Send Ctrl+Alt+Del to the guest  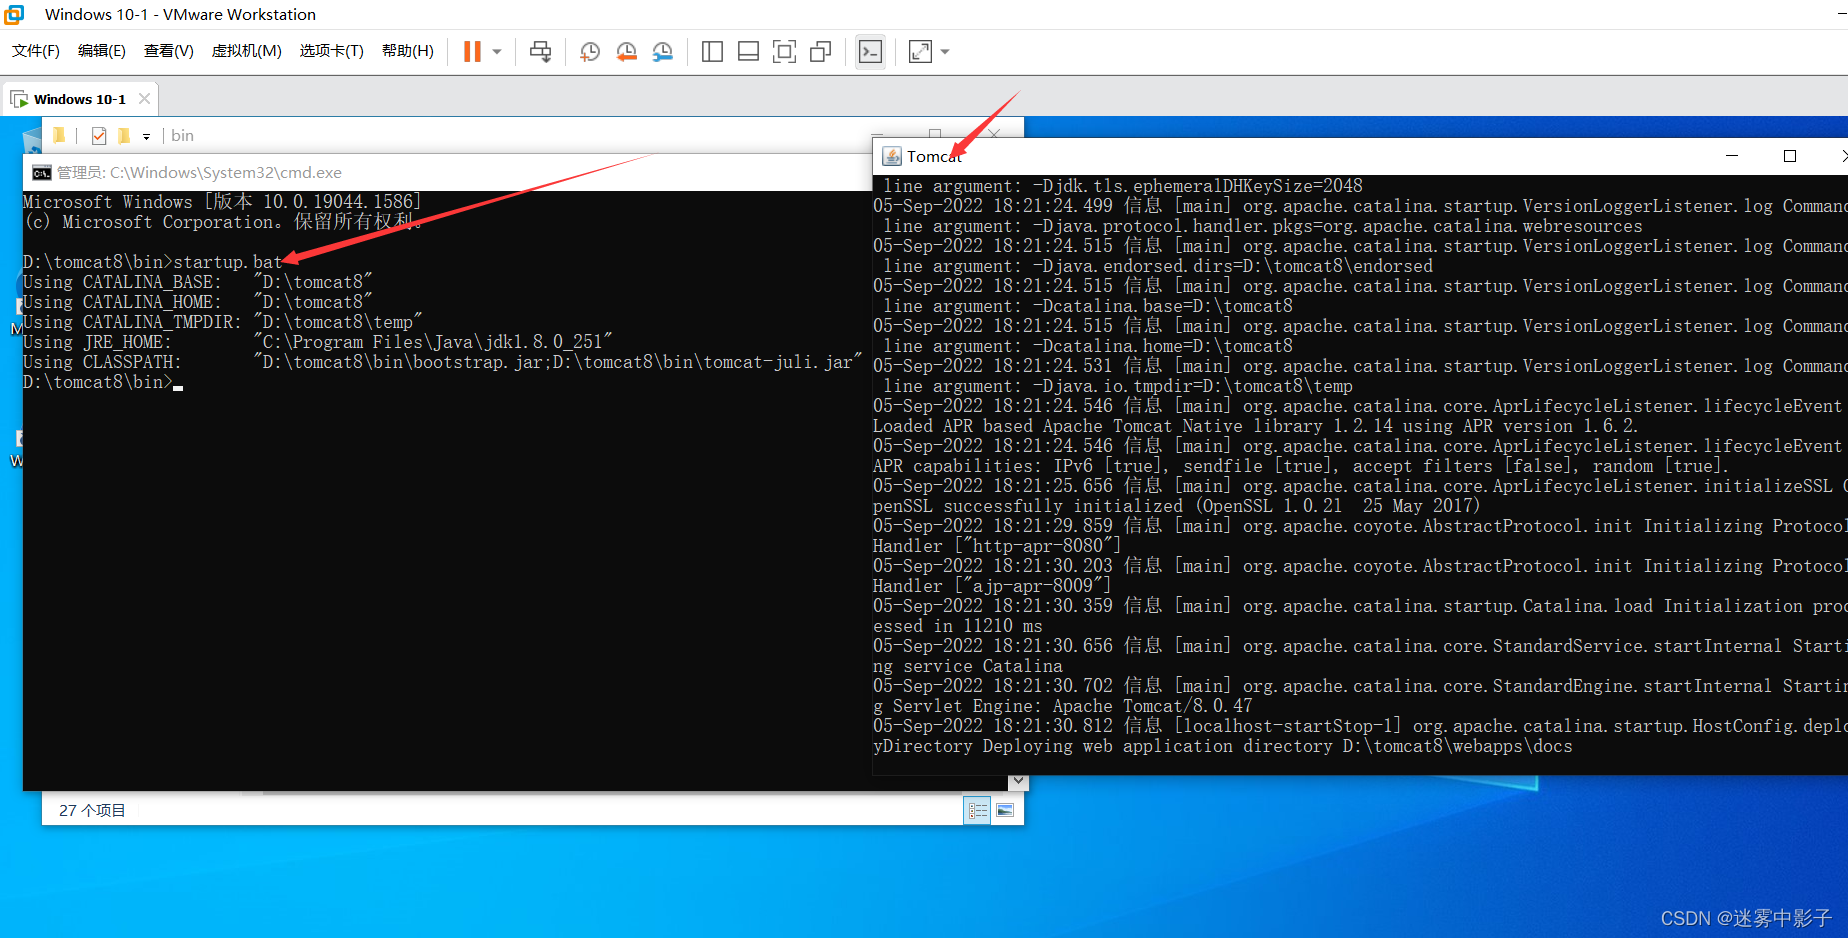tap(541, 51)
